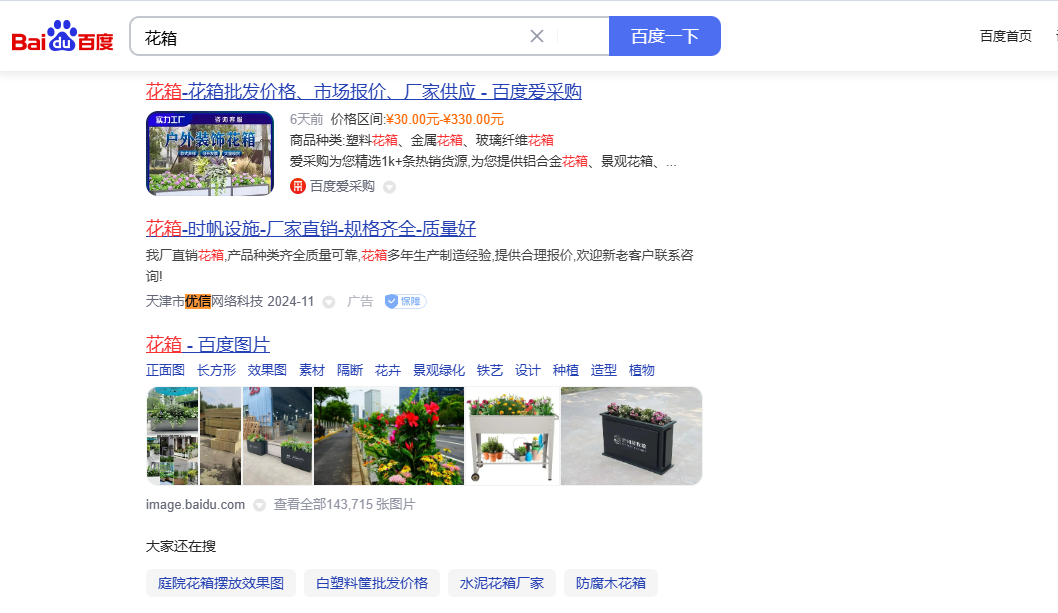Select the 种植 image tag
The image size is (1058, 613).
[x=565, y=370]
